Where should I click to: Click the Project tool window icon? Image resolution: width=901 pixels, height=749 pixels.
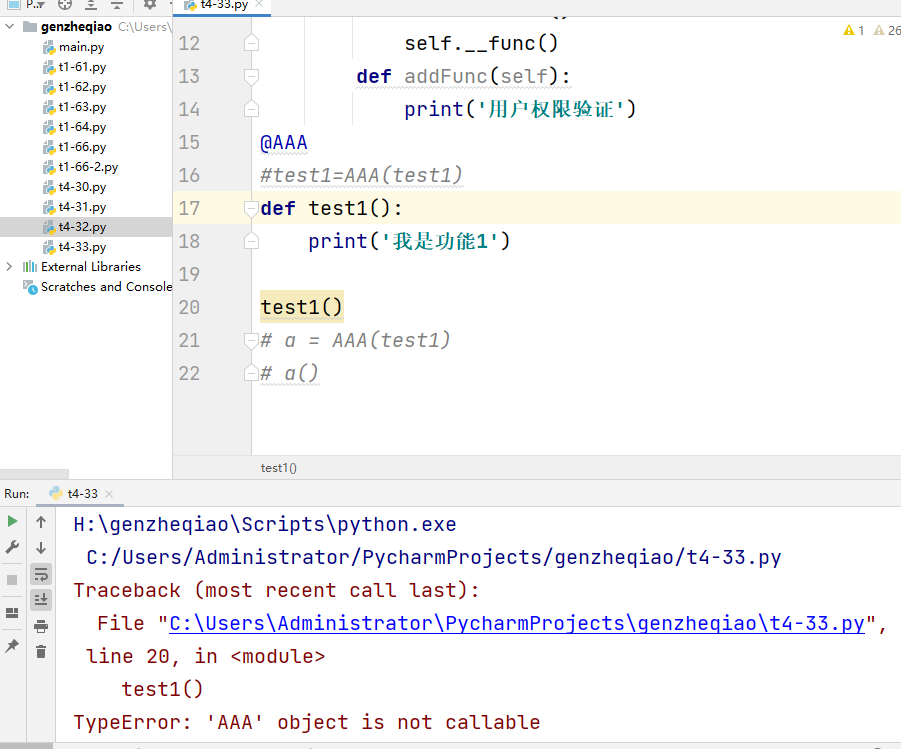(14, 5)
